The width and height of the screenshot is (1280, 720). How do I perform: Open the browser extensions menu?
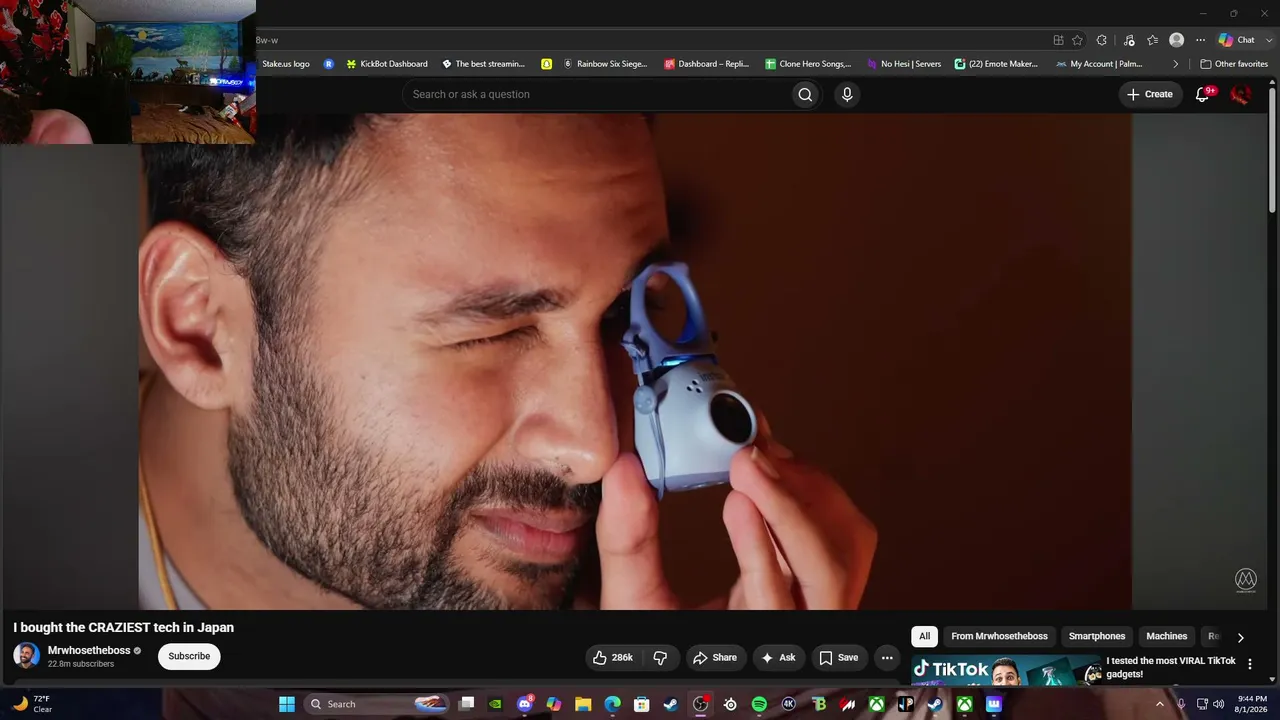pyautogui.click(x=1102, y=40)
